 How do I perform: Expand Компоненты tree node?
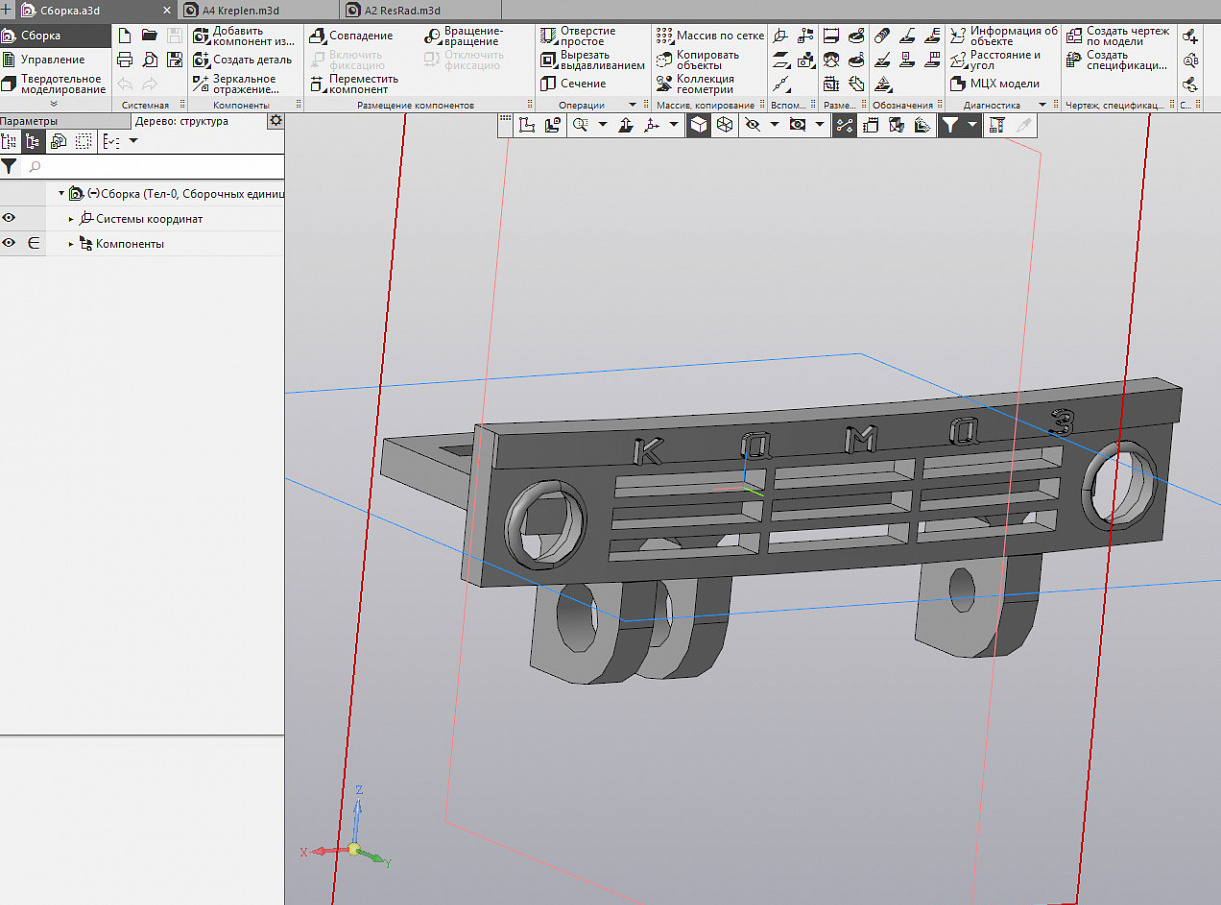tap(71, 244)
